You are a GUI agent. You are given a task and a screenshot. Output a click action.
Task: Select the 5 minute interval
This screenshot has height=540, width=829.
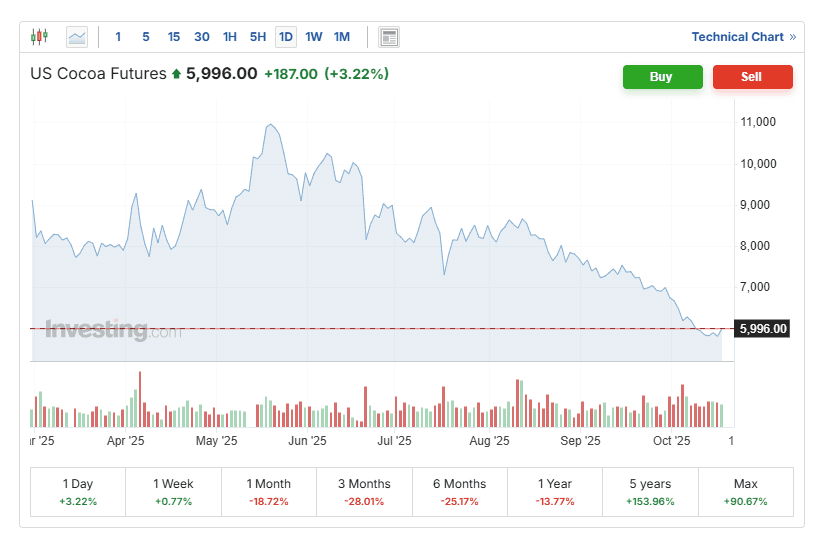click(x=146, y=37)
